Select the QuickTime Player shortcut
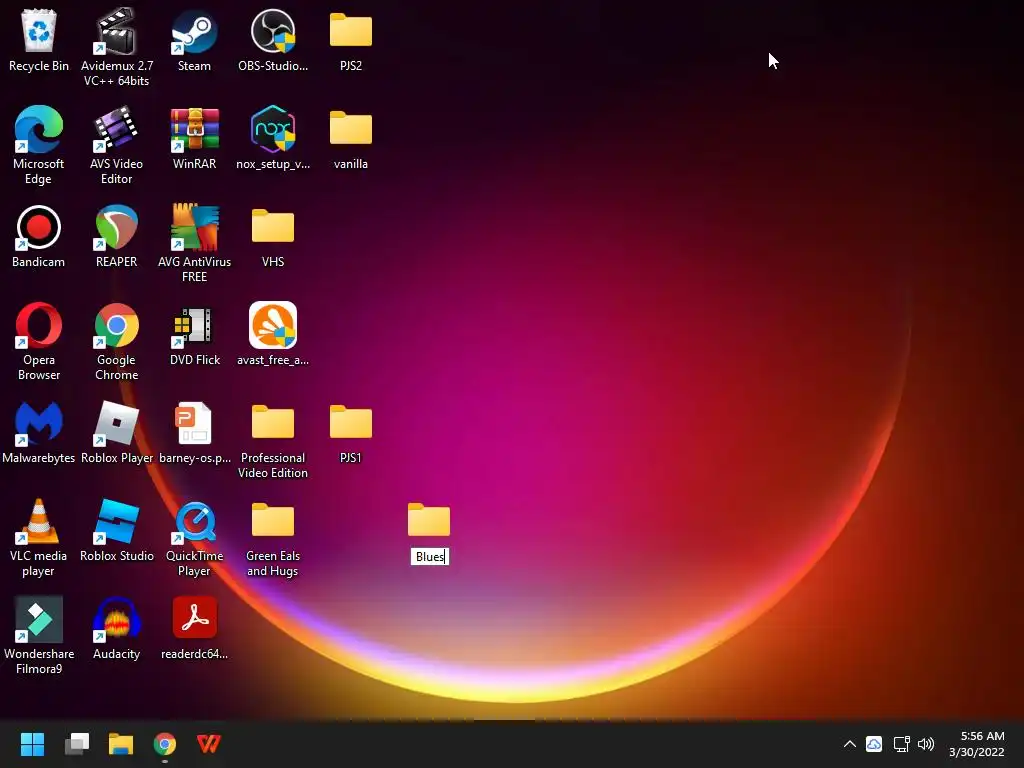 pyautogui.click(x=194, y=521)
